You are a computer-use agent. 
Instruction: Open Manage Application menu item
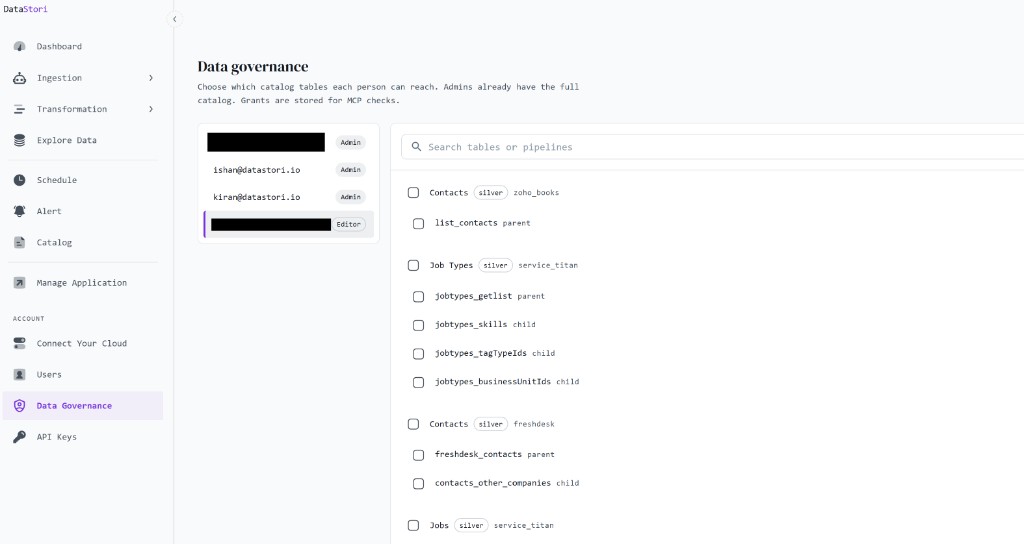[x=83, y=283]
